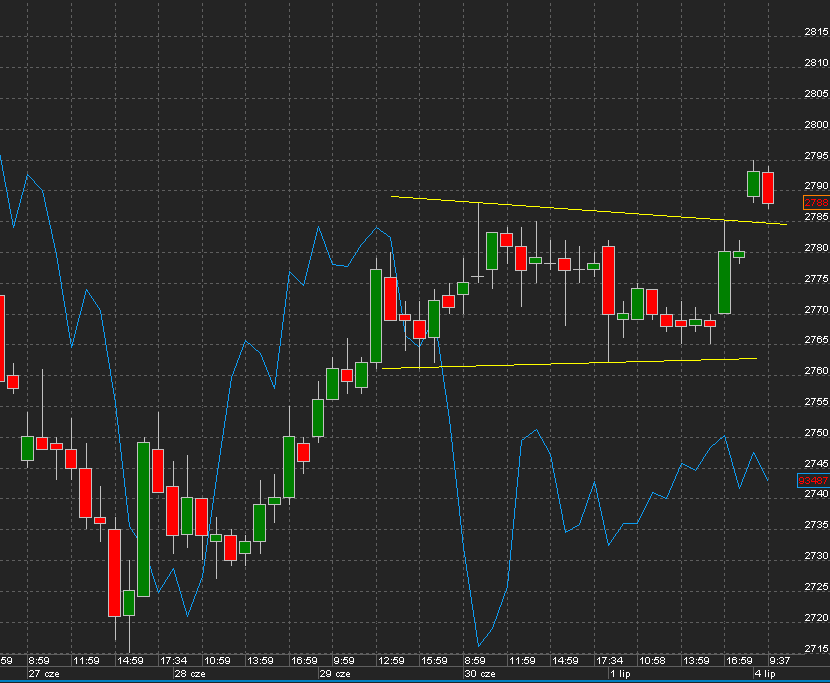830x683 pixels.
Task: Click the 2815 price axis label
Action: pos(816,32)
